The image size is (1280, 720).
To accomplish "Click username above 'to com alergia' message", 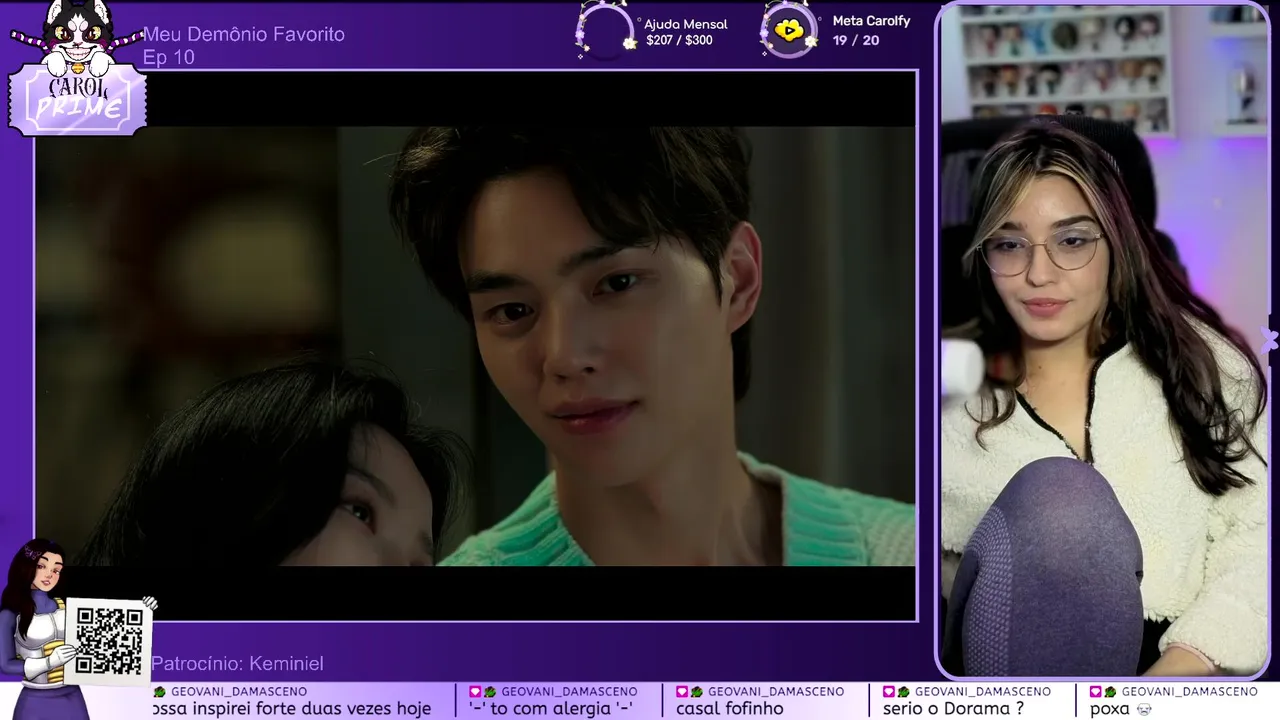I will [x=569, y=692].
